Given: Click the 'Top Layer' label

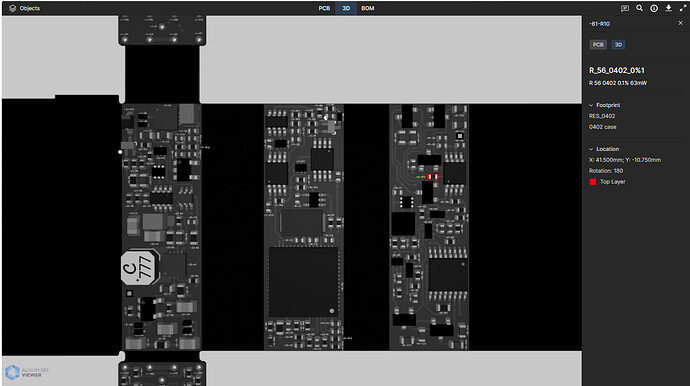Looking at the screenshot, I should point(613,182).
